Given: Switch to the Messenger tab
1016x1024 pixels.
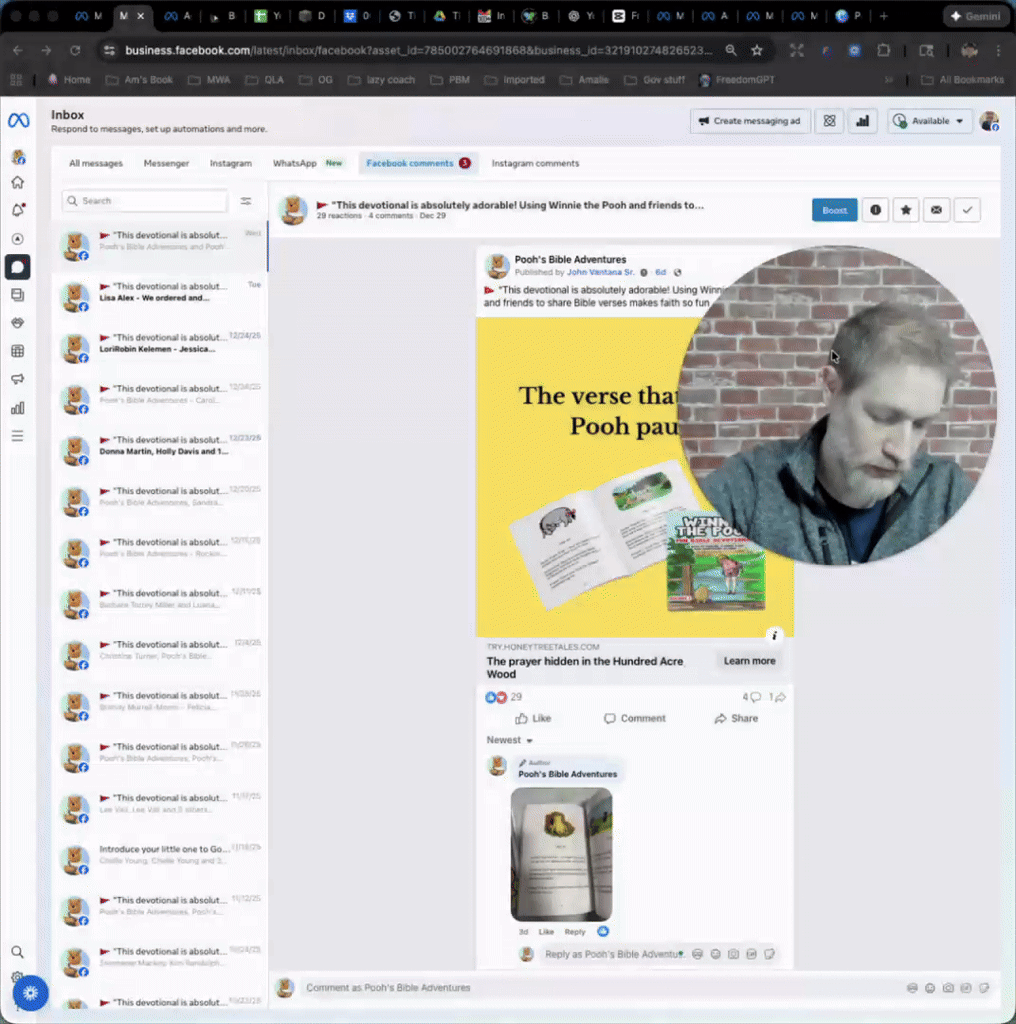Looking at the screenshot, I should (x=166, y=163).
